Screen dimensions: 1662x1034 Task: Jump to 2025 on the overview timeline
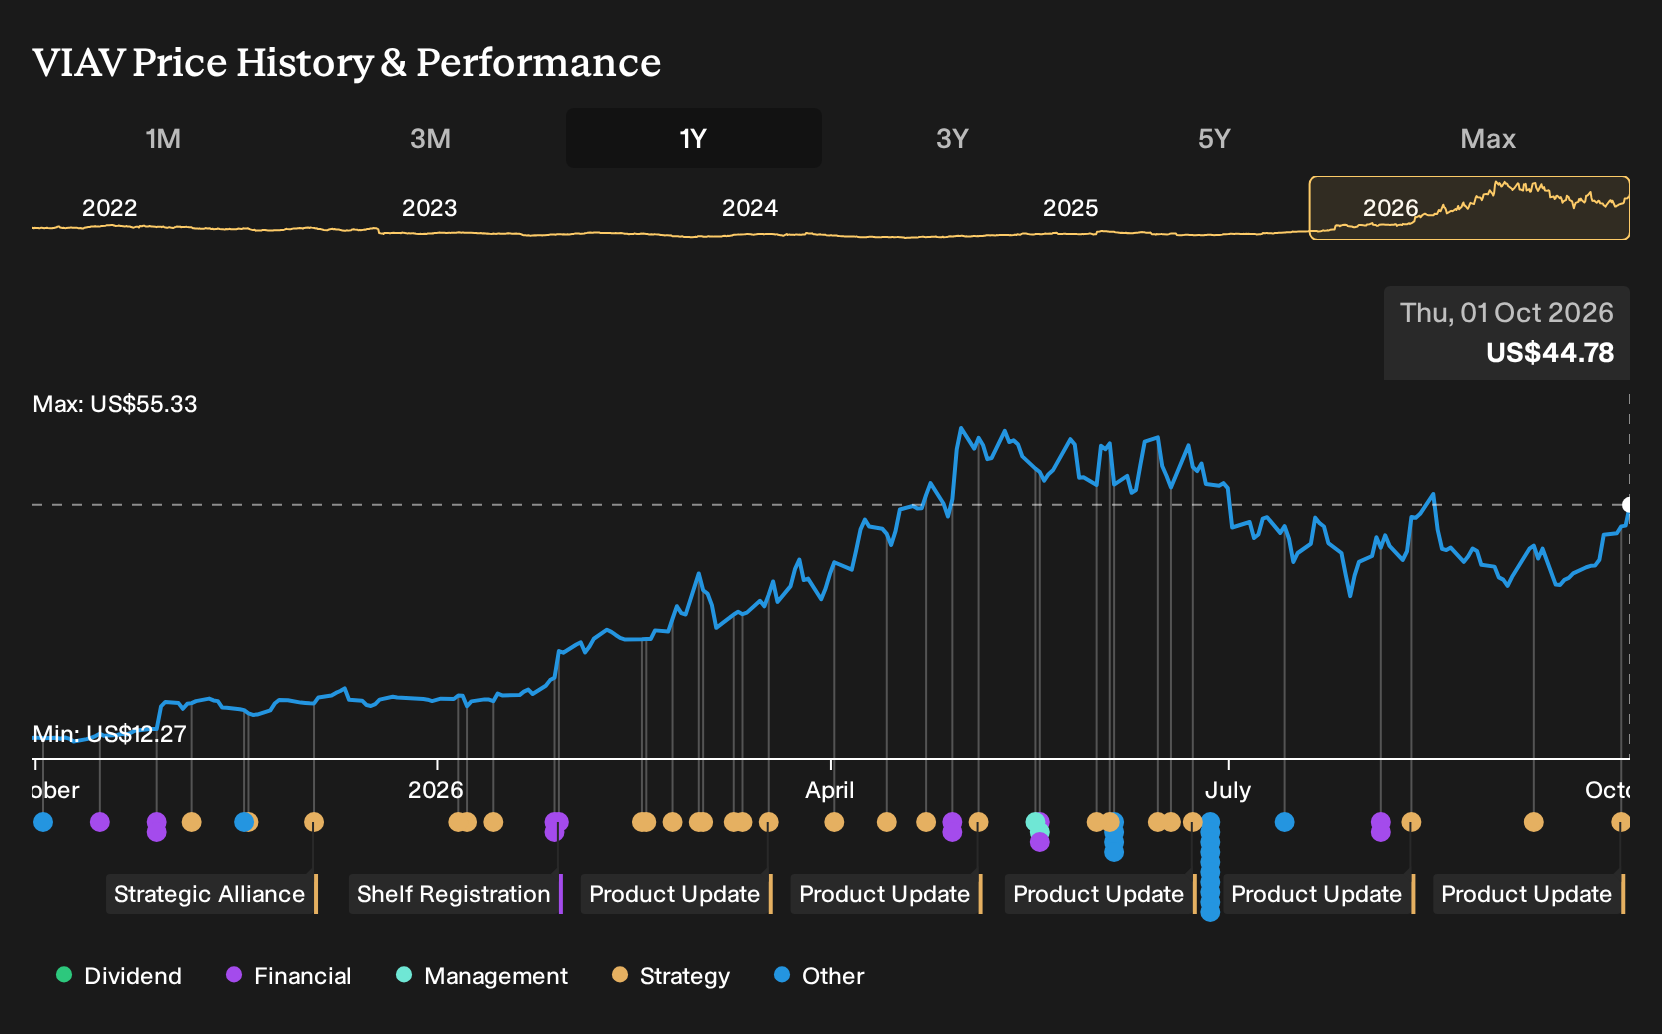coord(1070,208)
